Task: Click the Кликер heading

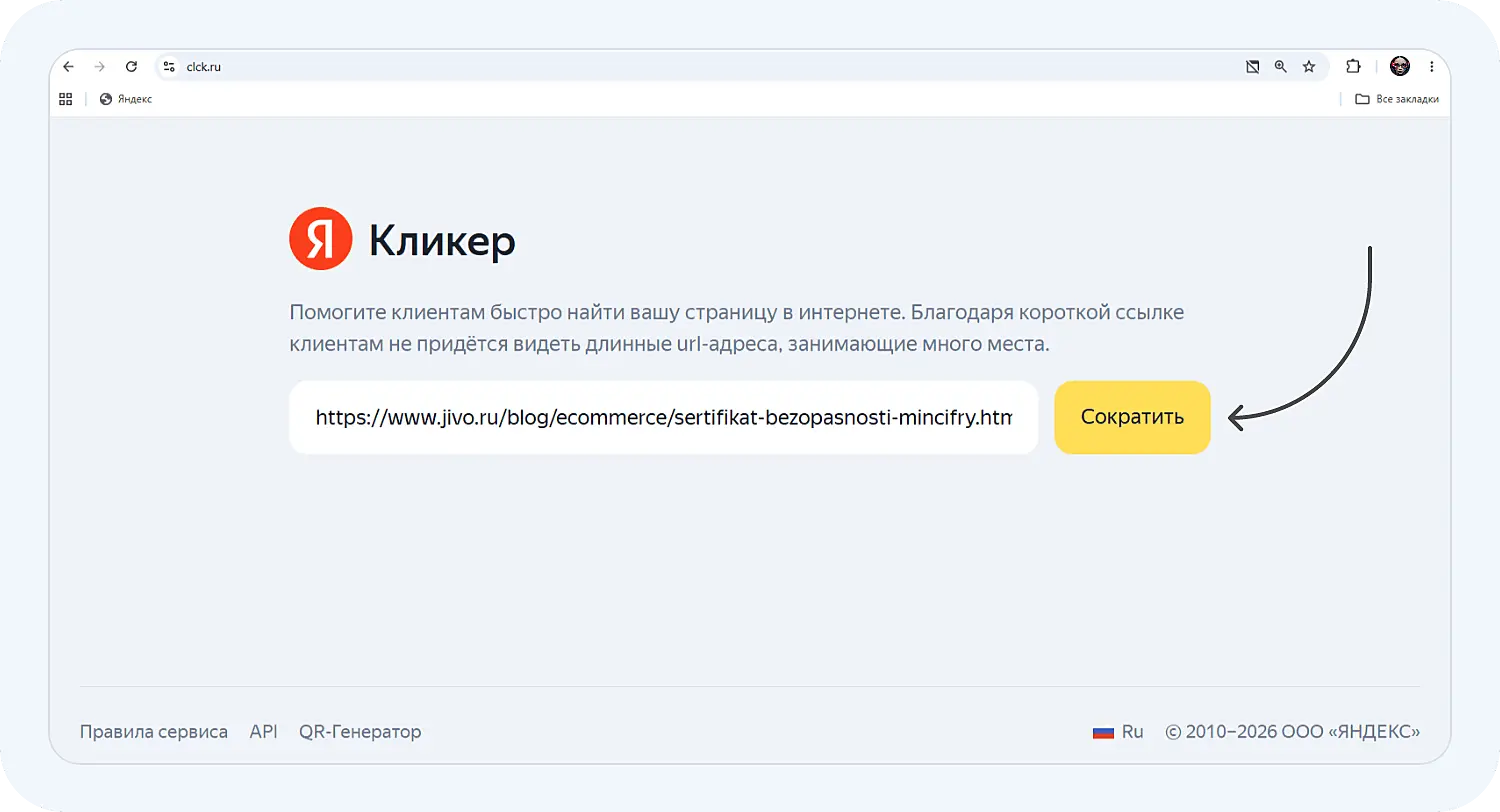Action: point(442,240)
